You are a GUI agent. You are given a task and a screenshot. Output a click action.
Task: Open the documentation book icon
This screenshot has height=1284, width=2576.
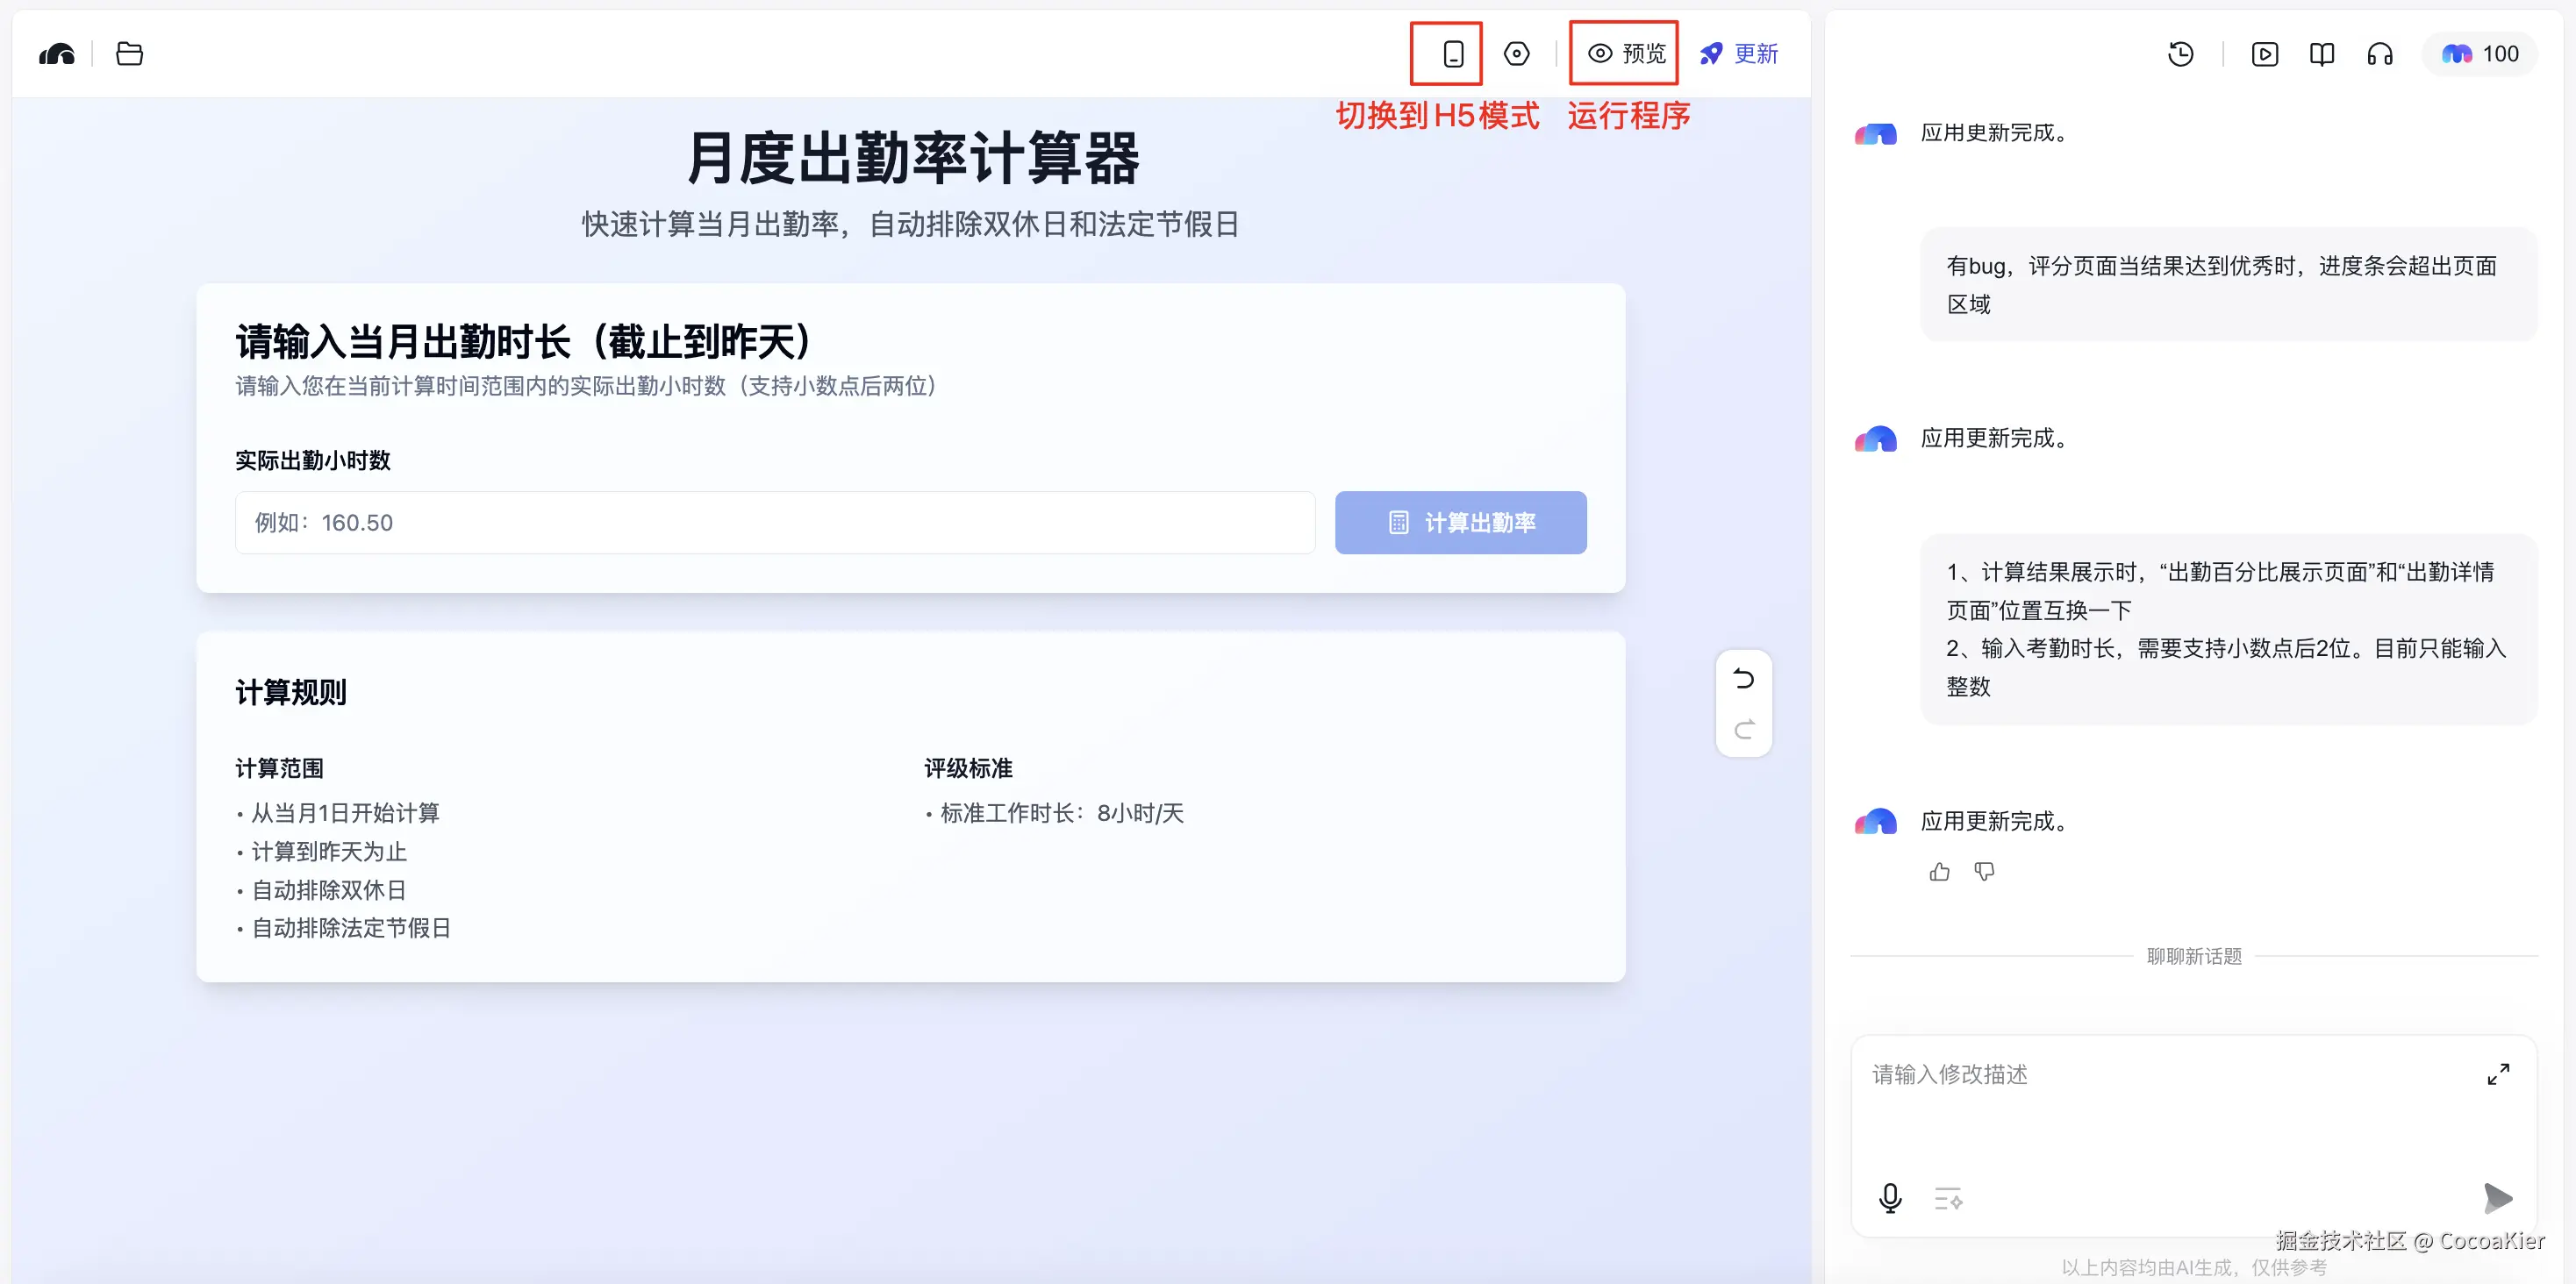click(x=2322, y=53)
